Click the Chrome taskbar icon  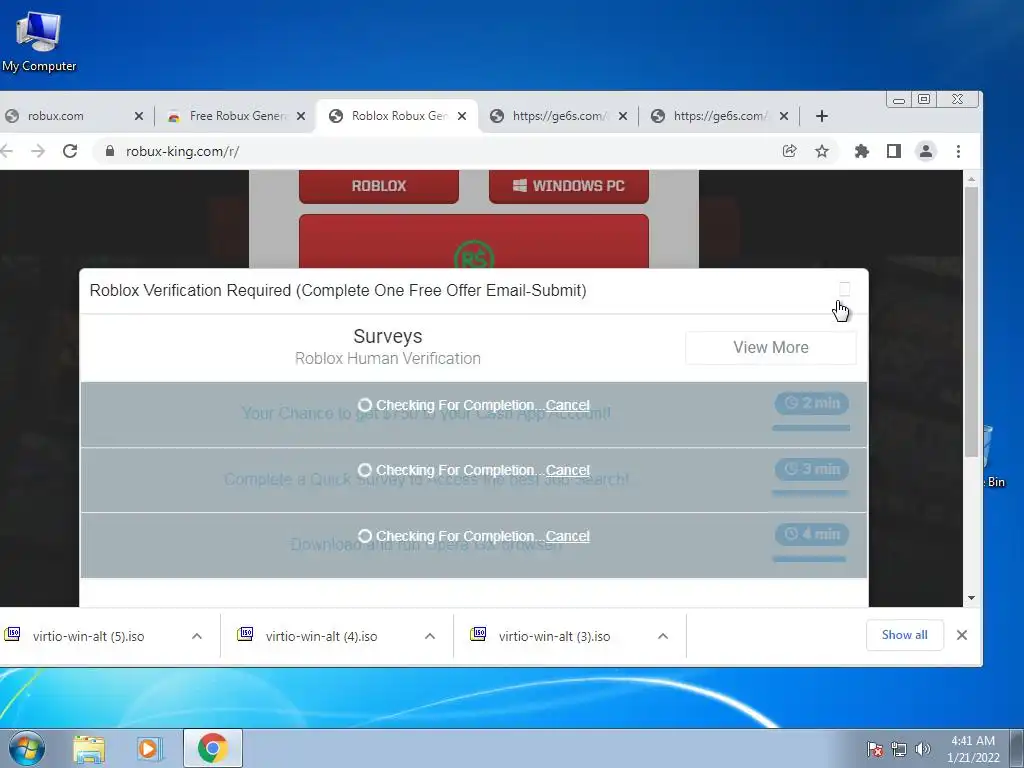(x=213, y=748)
